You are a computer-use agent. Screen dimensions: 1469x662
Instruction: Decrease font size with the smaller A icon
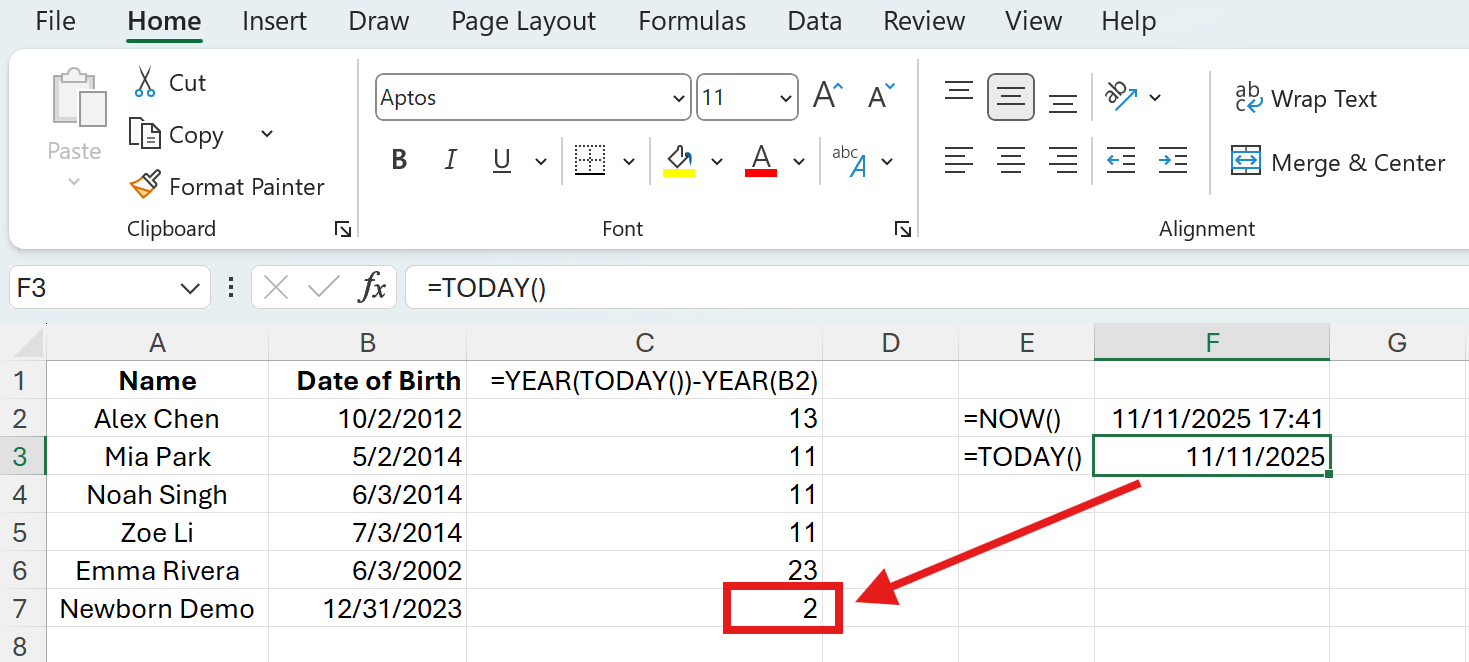881,97
